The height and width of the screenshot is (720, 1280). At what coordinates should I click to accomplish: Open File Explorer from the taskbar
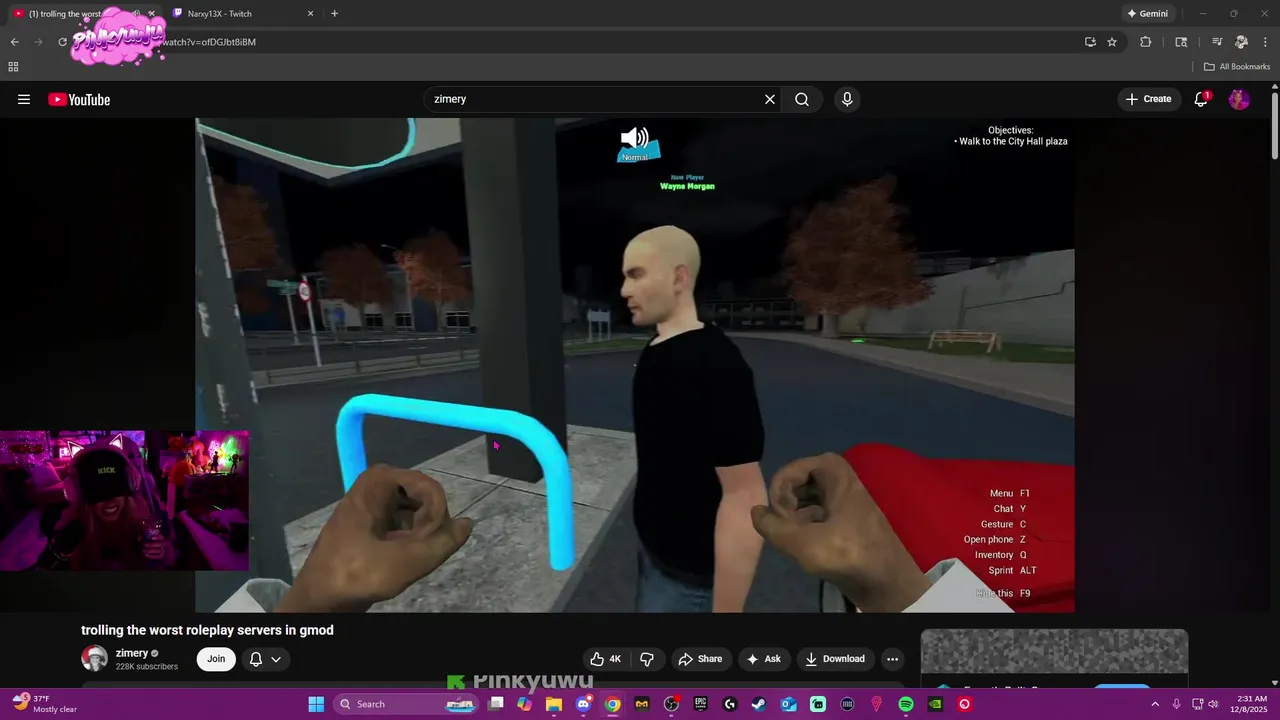[554, 704]
